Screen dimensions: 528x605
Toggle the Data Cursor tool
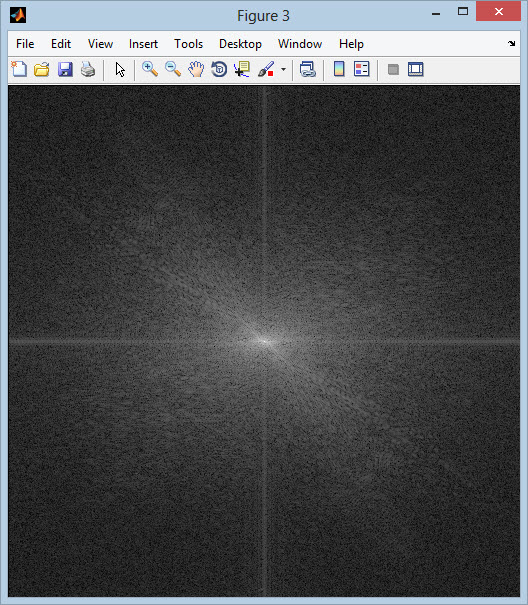pos(242,69)
